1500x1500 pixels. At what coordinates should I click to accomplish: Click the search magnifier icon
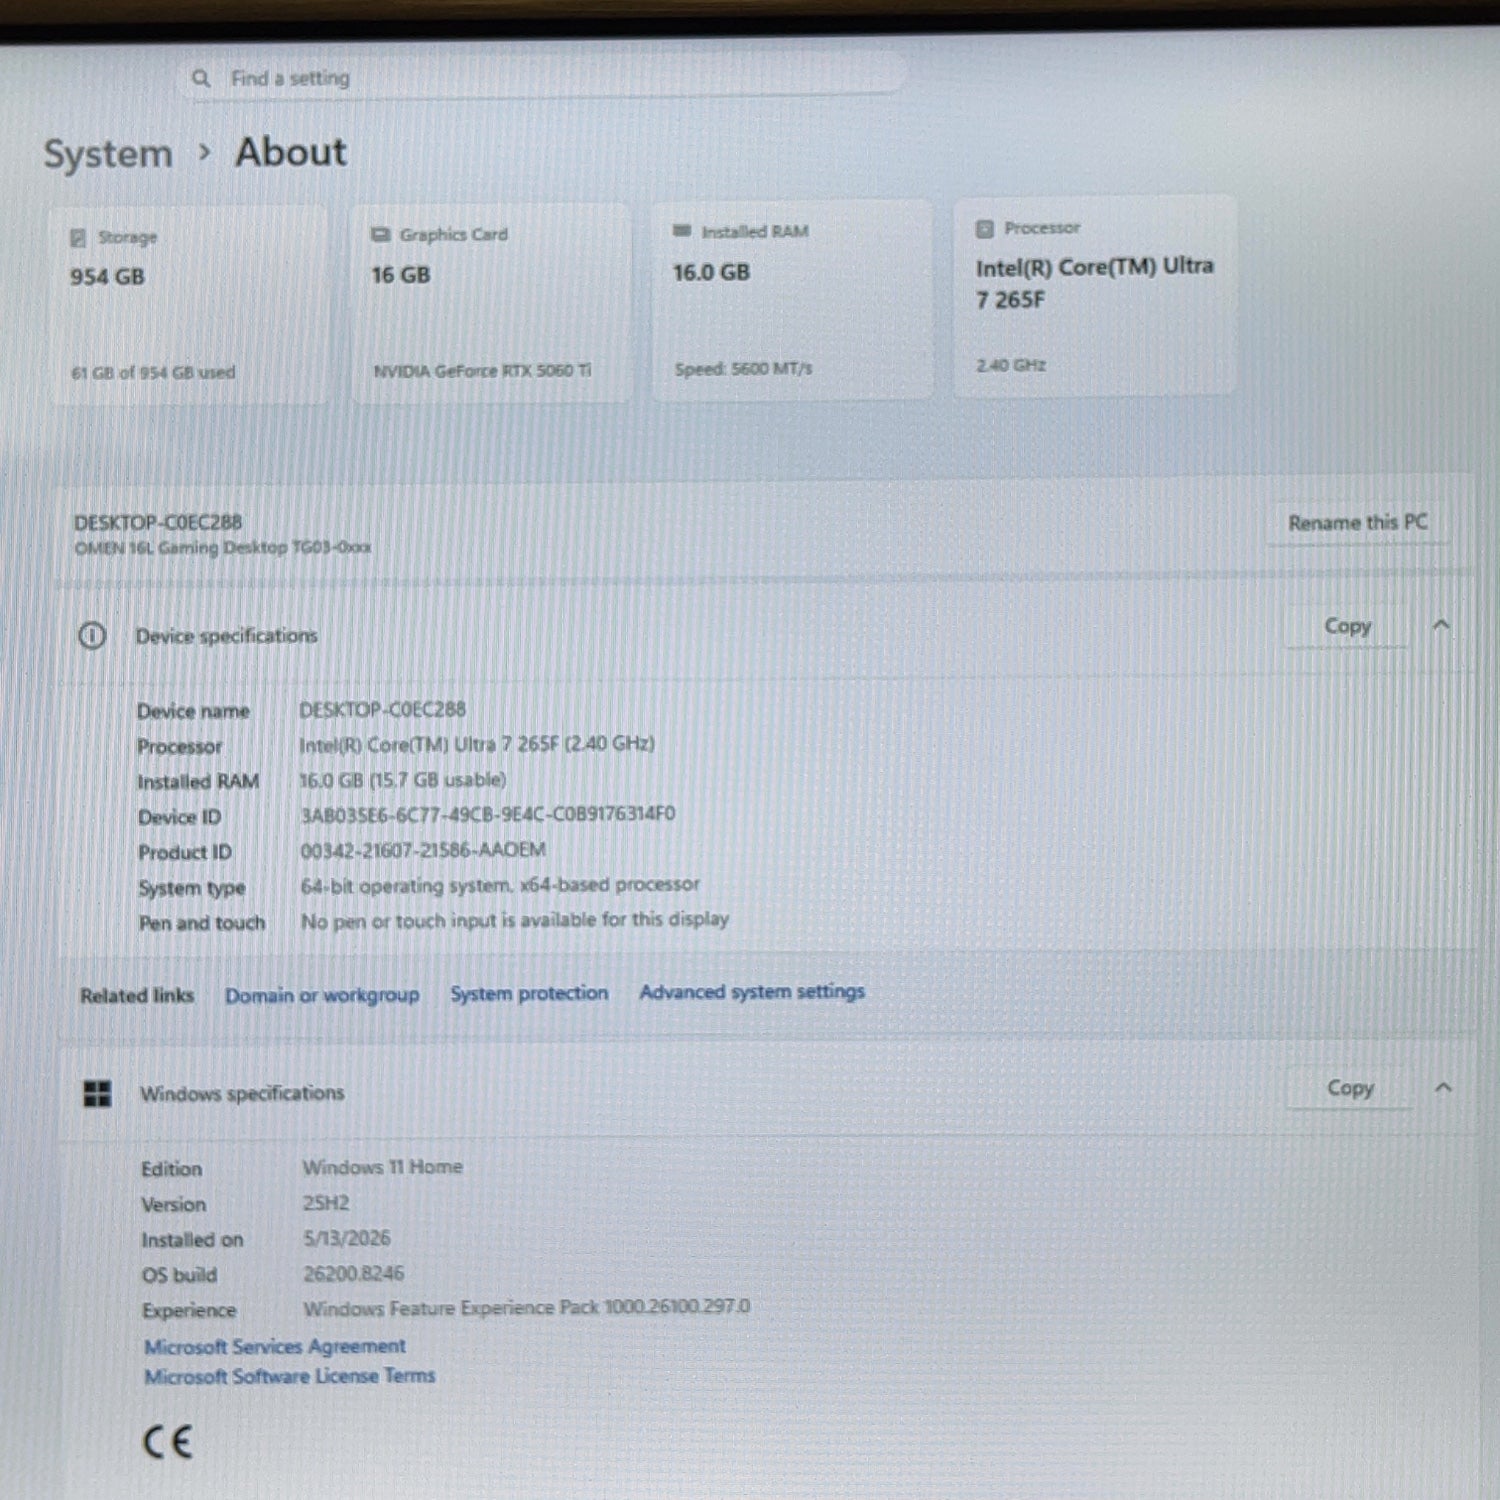click(x=201, y=78)
